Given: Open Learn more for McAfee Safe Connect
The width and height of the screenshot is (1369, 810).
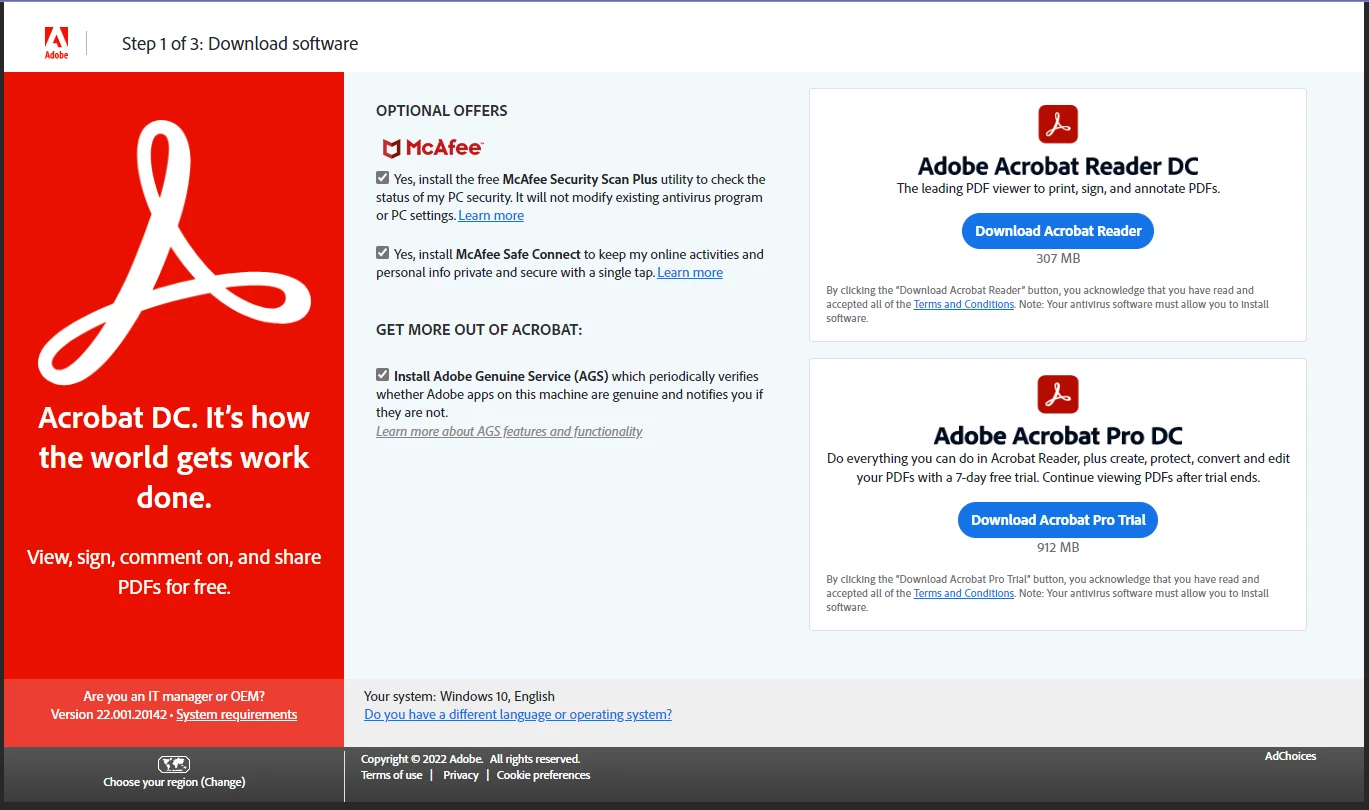Looking at the screenshot, I should pyautogui.click(x=690, y=273).
